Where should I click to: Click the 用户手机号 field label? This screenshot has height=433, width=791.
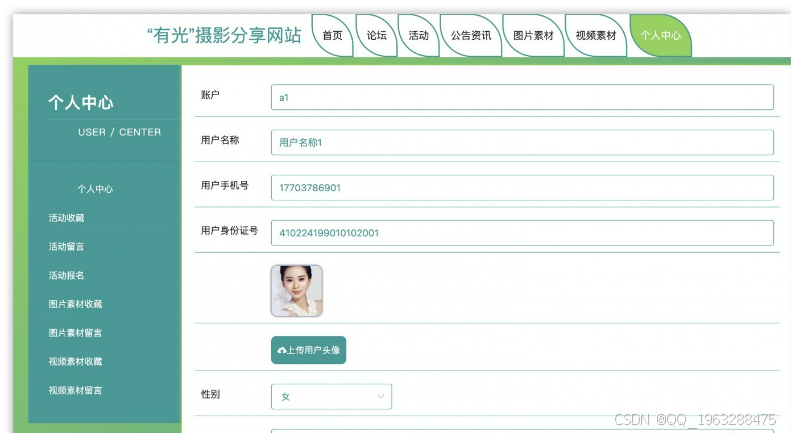pyautogui.click(x=224, y=185)
